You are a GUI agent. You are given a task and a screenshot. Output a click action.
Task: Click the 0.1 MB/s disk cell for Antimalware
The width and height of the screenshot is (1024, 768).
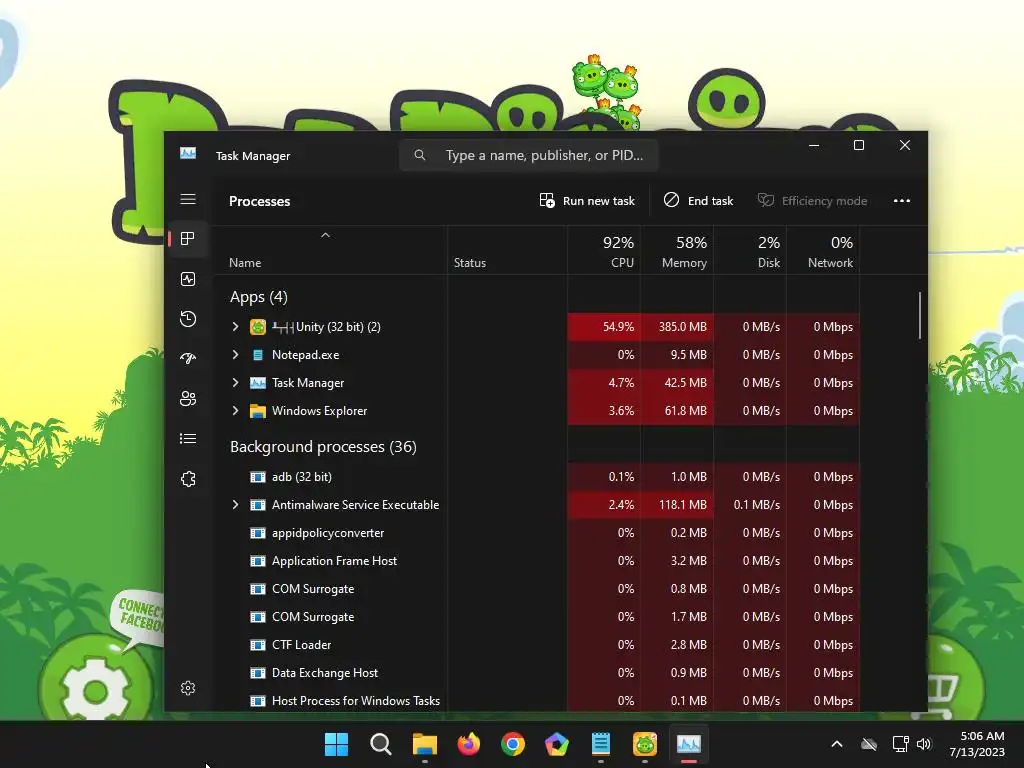point(750,505)
